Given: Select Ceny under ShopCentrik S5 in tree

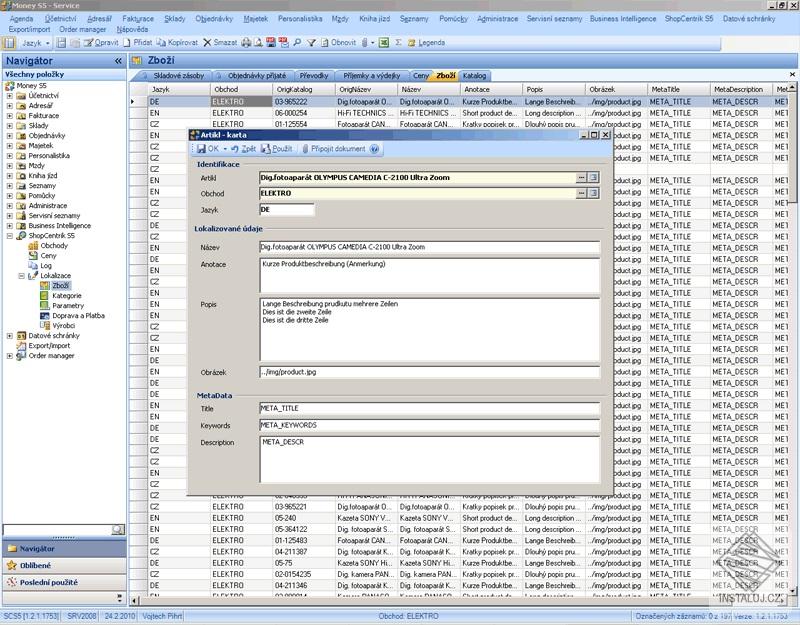Looking at the screenshot, I should click(x=48, y=256).
